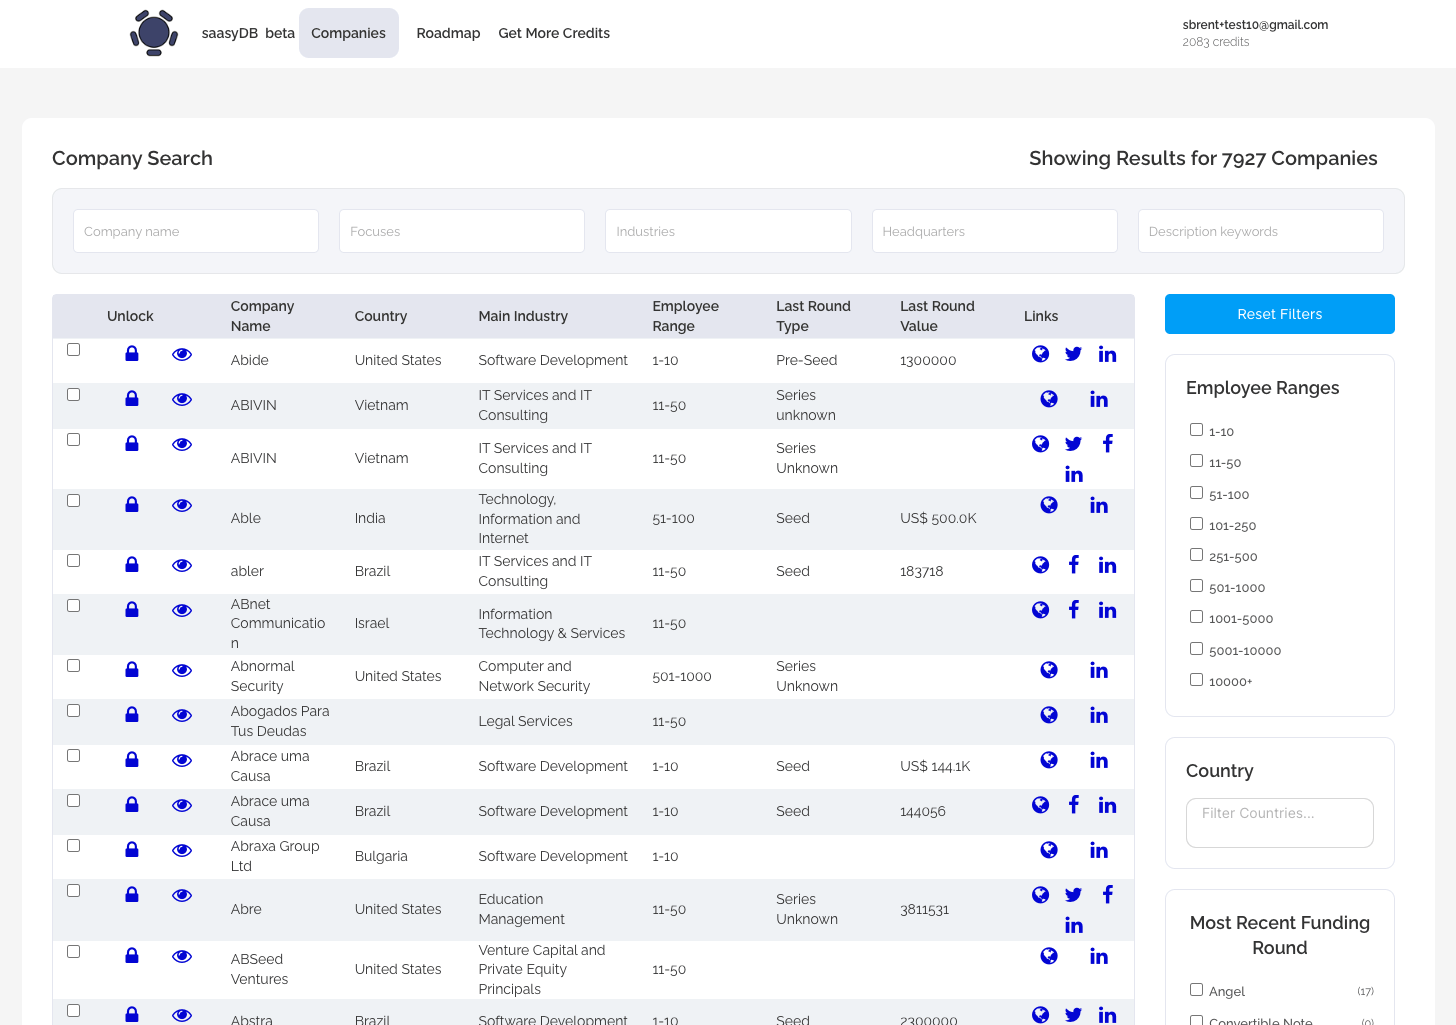Click the Employee Range column header
Viewport: 1456px width, 1025px height.
686,316
